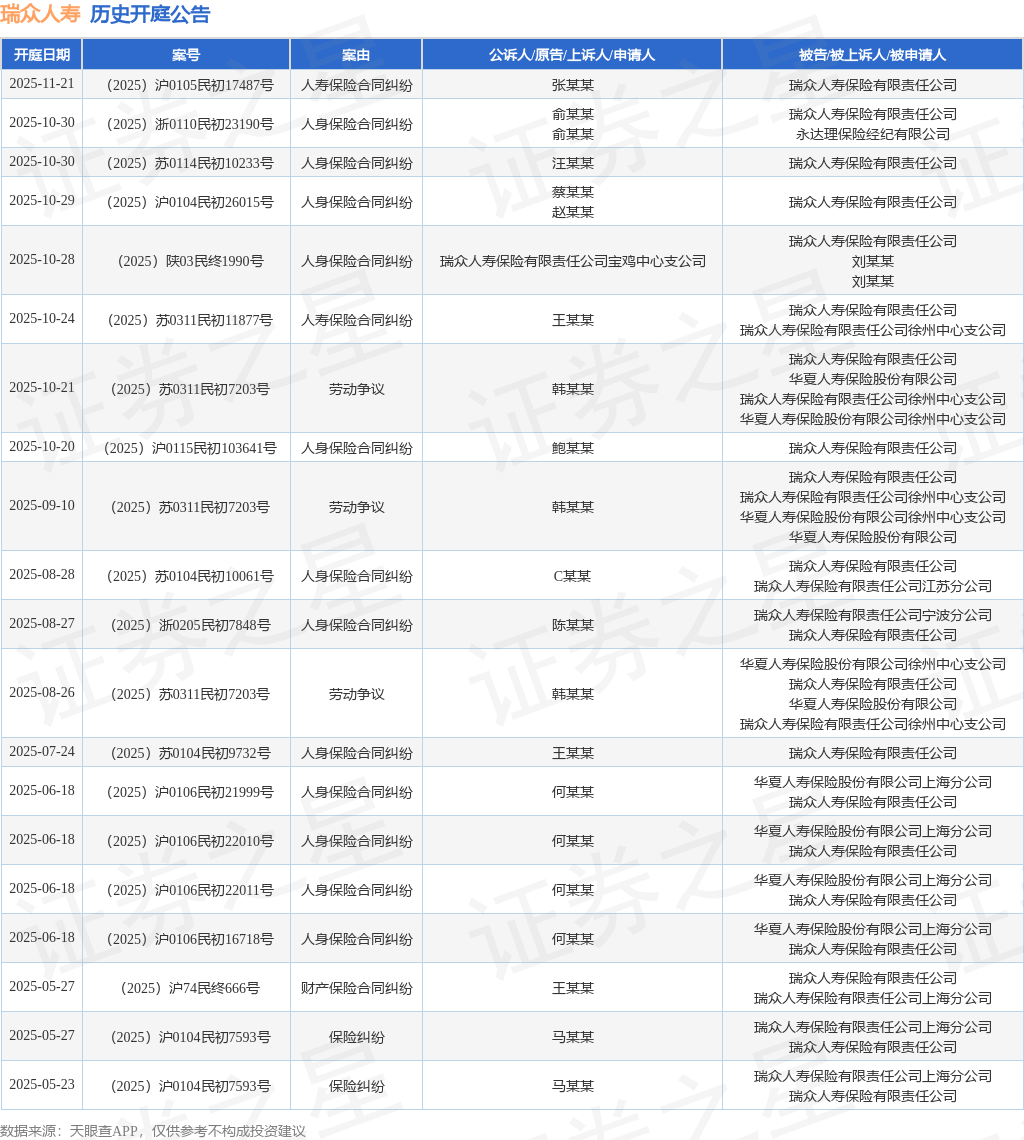Click the date cell 2025-10-28
The image size is (1024, 1140).
(41, 260)
